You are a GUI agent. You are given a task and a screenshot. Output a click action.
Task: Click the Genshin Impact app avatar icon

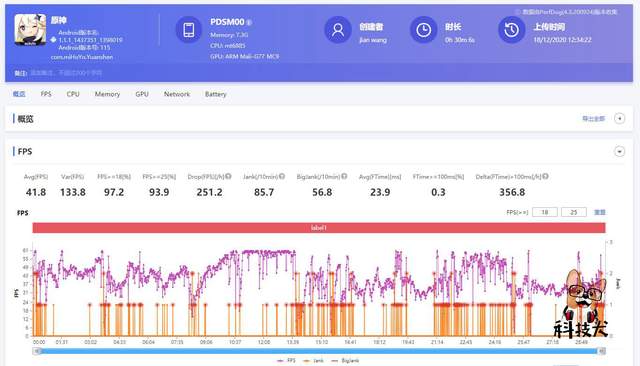[30, 29]
